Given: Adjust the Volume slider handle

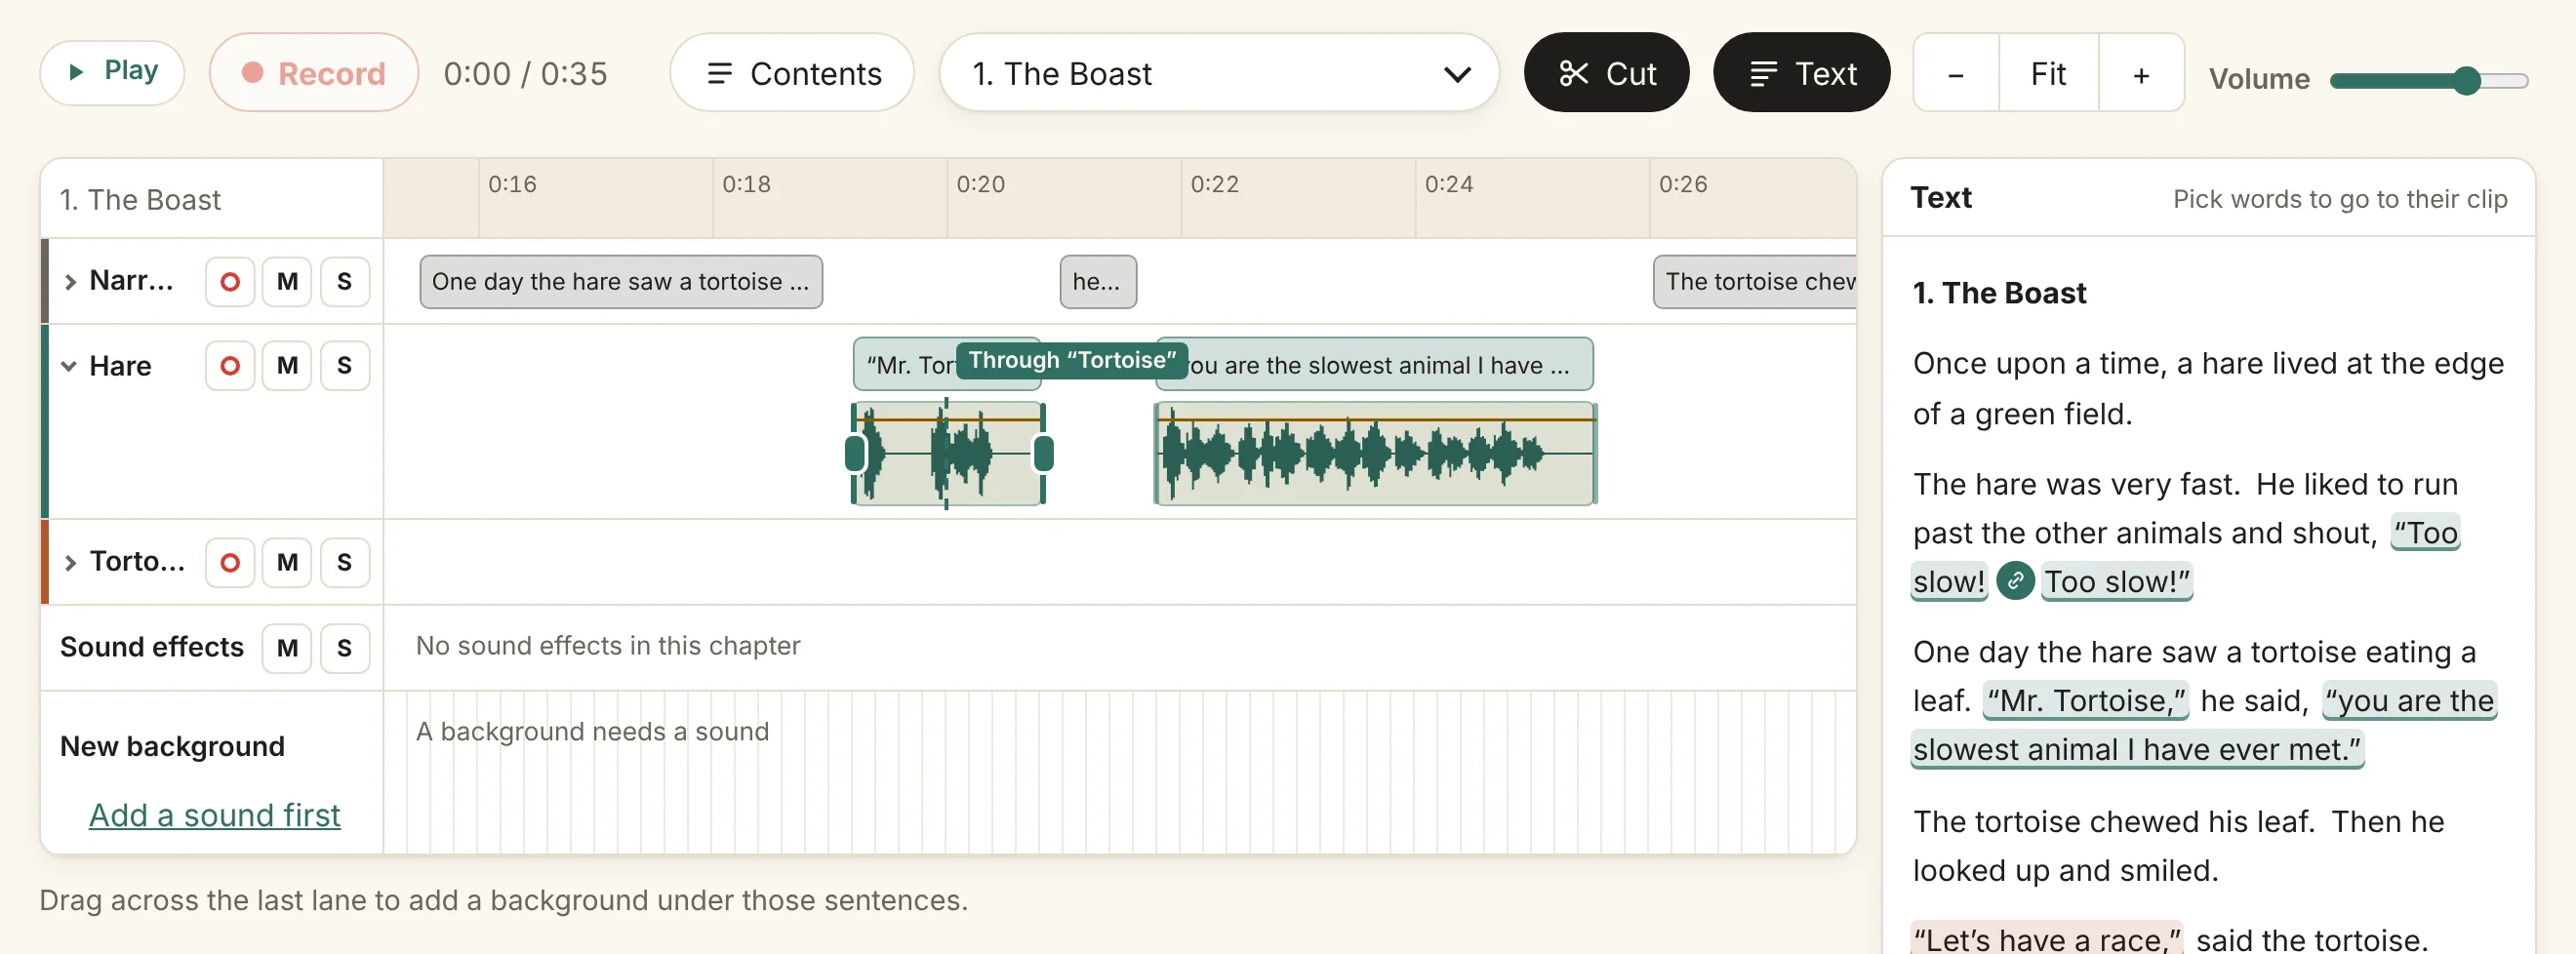Looking at the screenshot, I should pyautogui.click(x=2466, y=80).
